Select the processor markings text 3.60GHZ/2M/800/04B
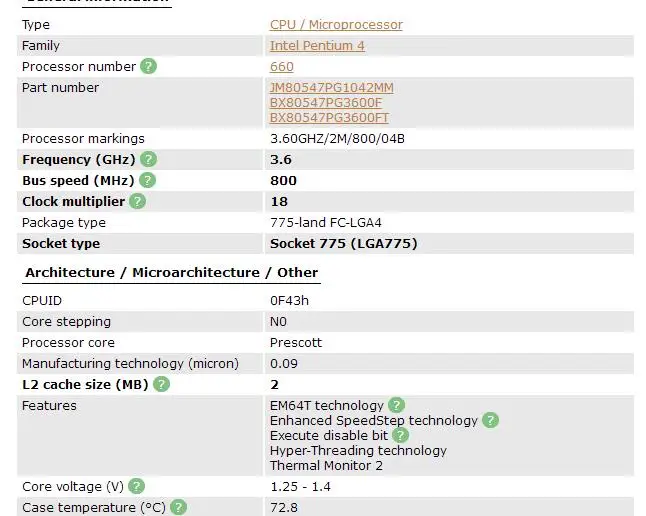This screenshot has height=516, width=646. [x=337, y=139]
